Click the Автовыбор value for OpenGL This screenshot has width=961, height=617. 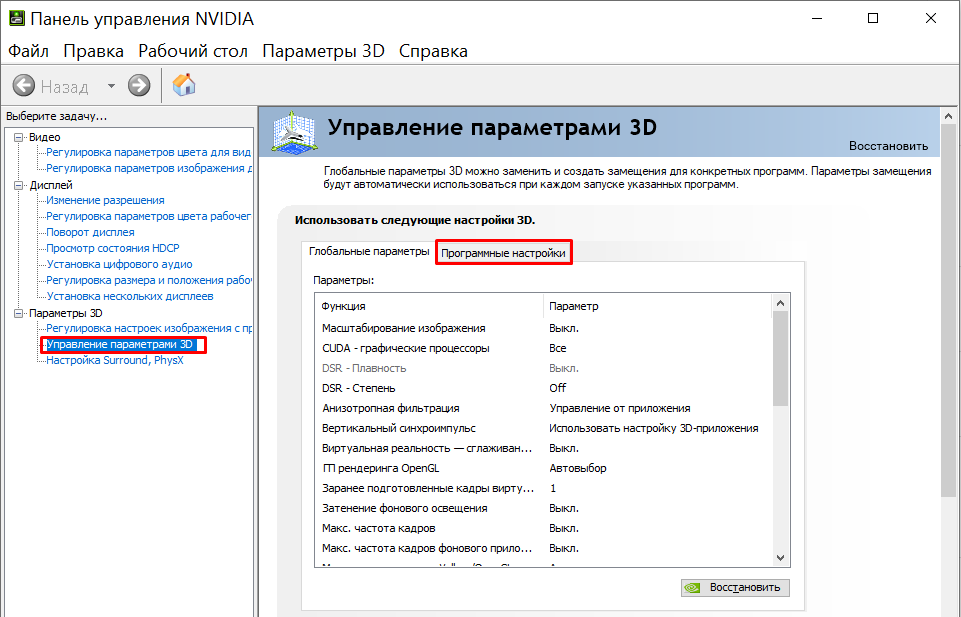578,468
